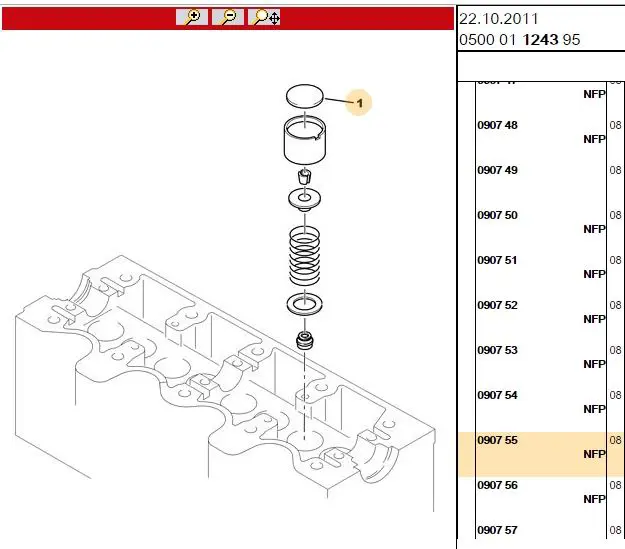Image resolution: width=625 pixels, height=549 pixels.
Task: Open part entry 0907 53
Action: pos(497,351)
